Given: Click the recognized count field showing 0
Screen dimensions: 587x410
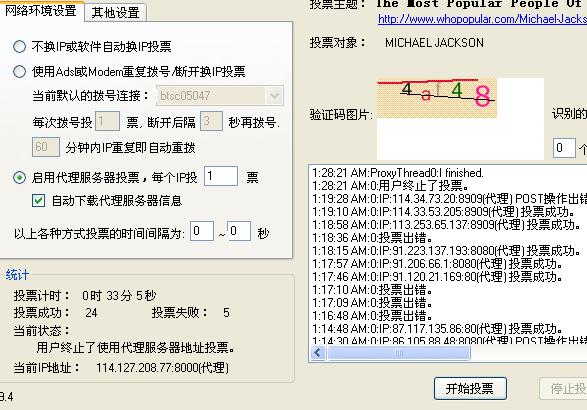Looking at the screenshot, I should pos(564,148).
